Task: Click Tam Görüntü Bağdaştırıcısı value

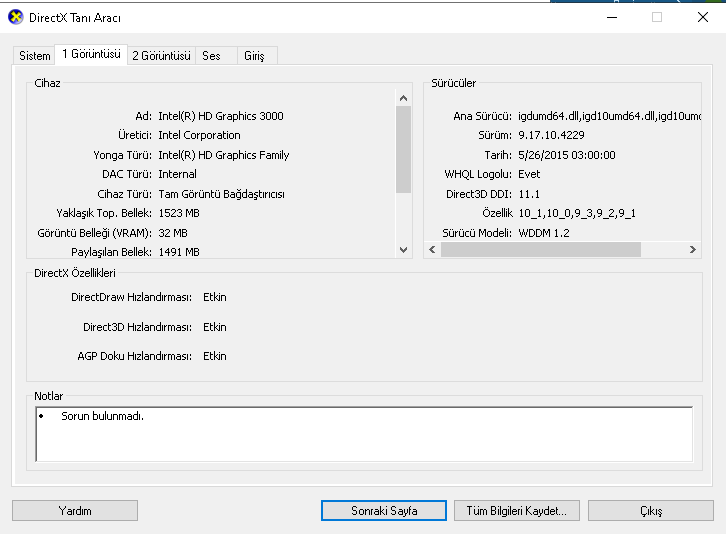Action: coord(221,194)
